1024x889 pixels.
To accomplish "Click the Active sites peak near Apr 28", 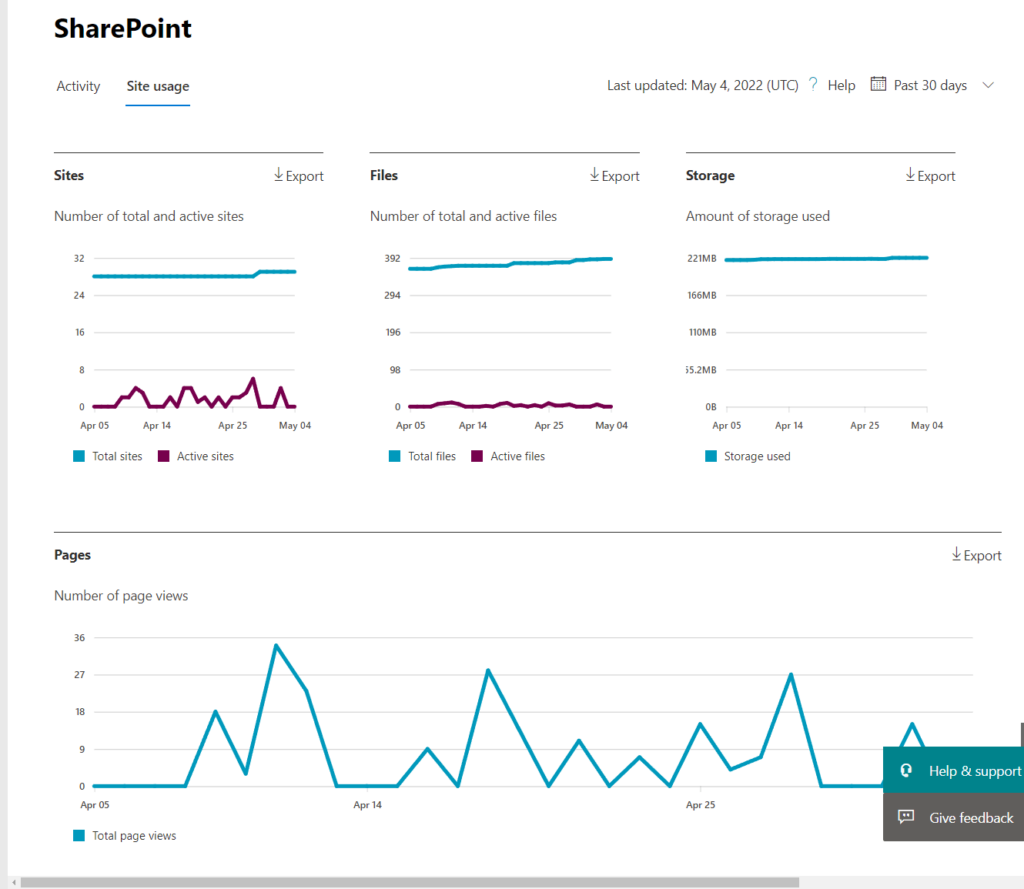I will 253,379.
